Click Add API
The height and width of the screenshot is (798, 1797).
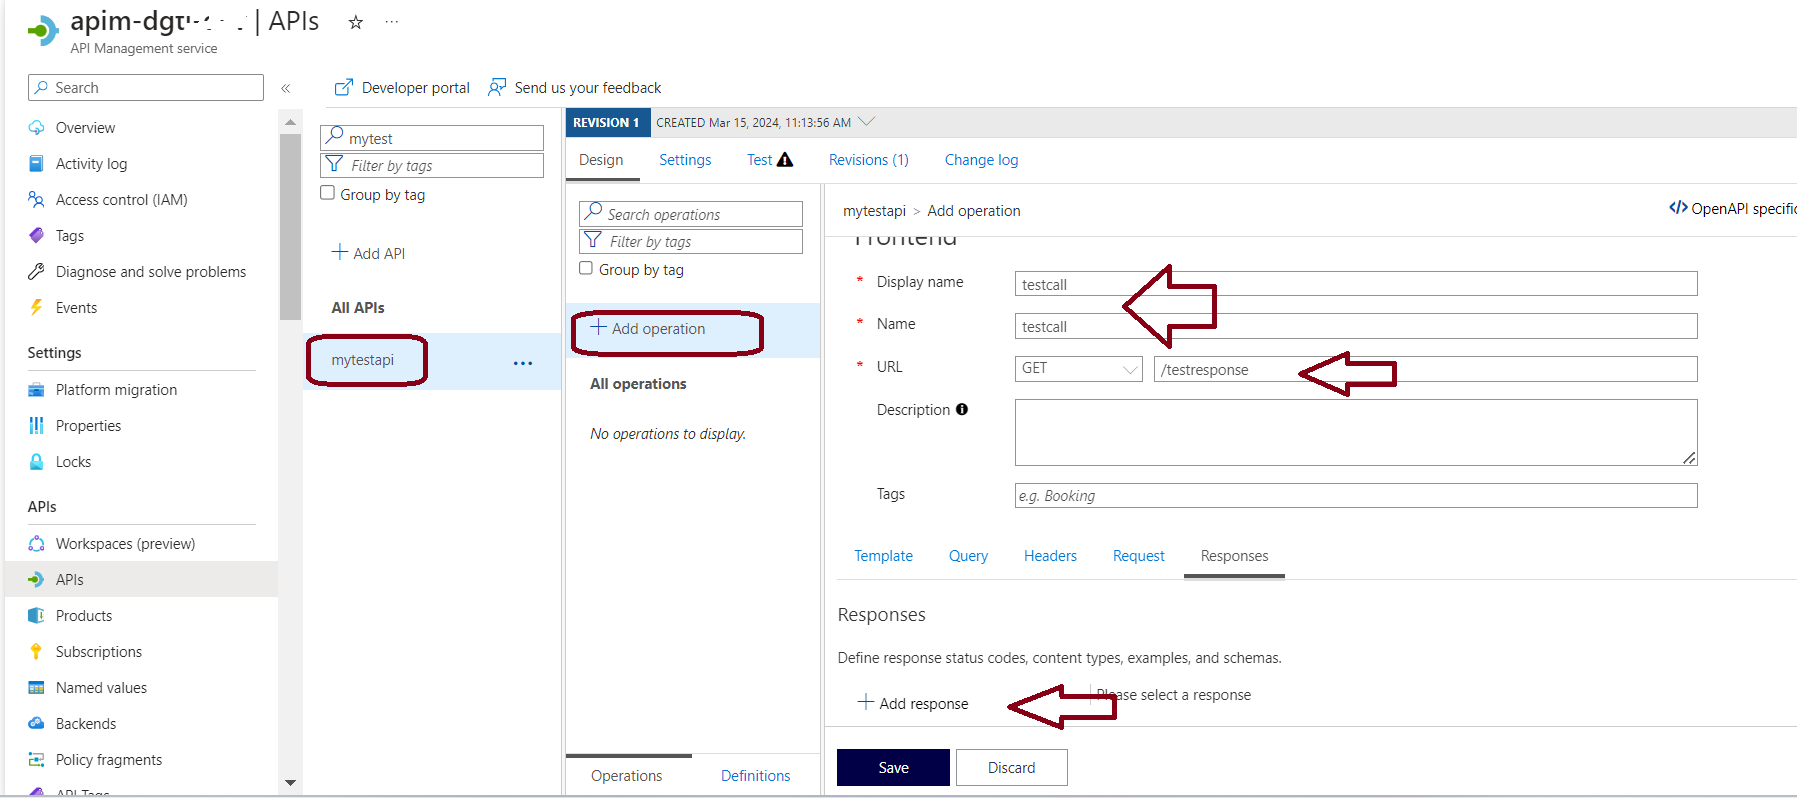368,253
